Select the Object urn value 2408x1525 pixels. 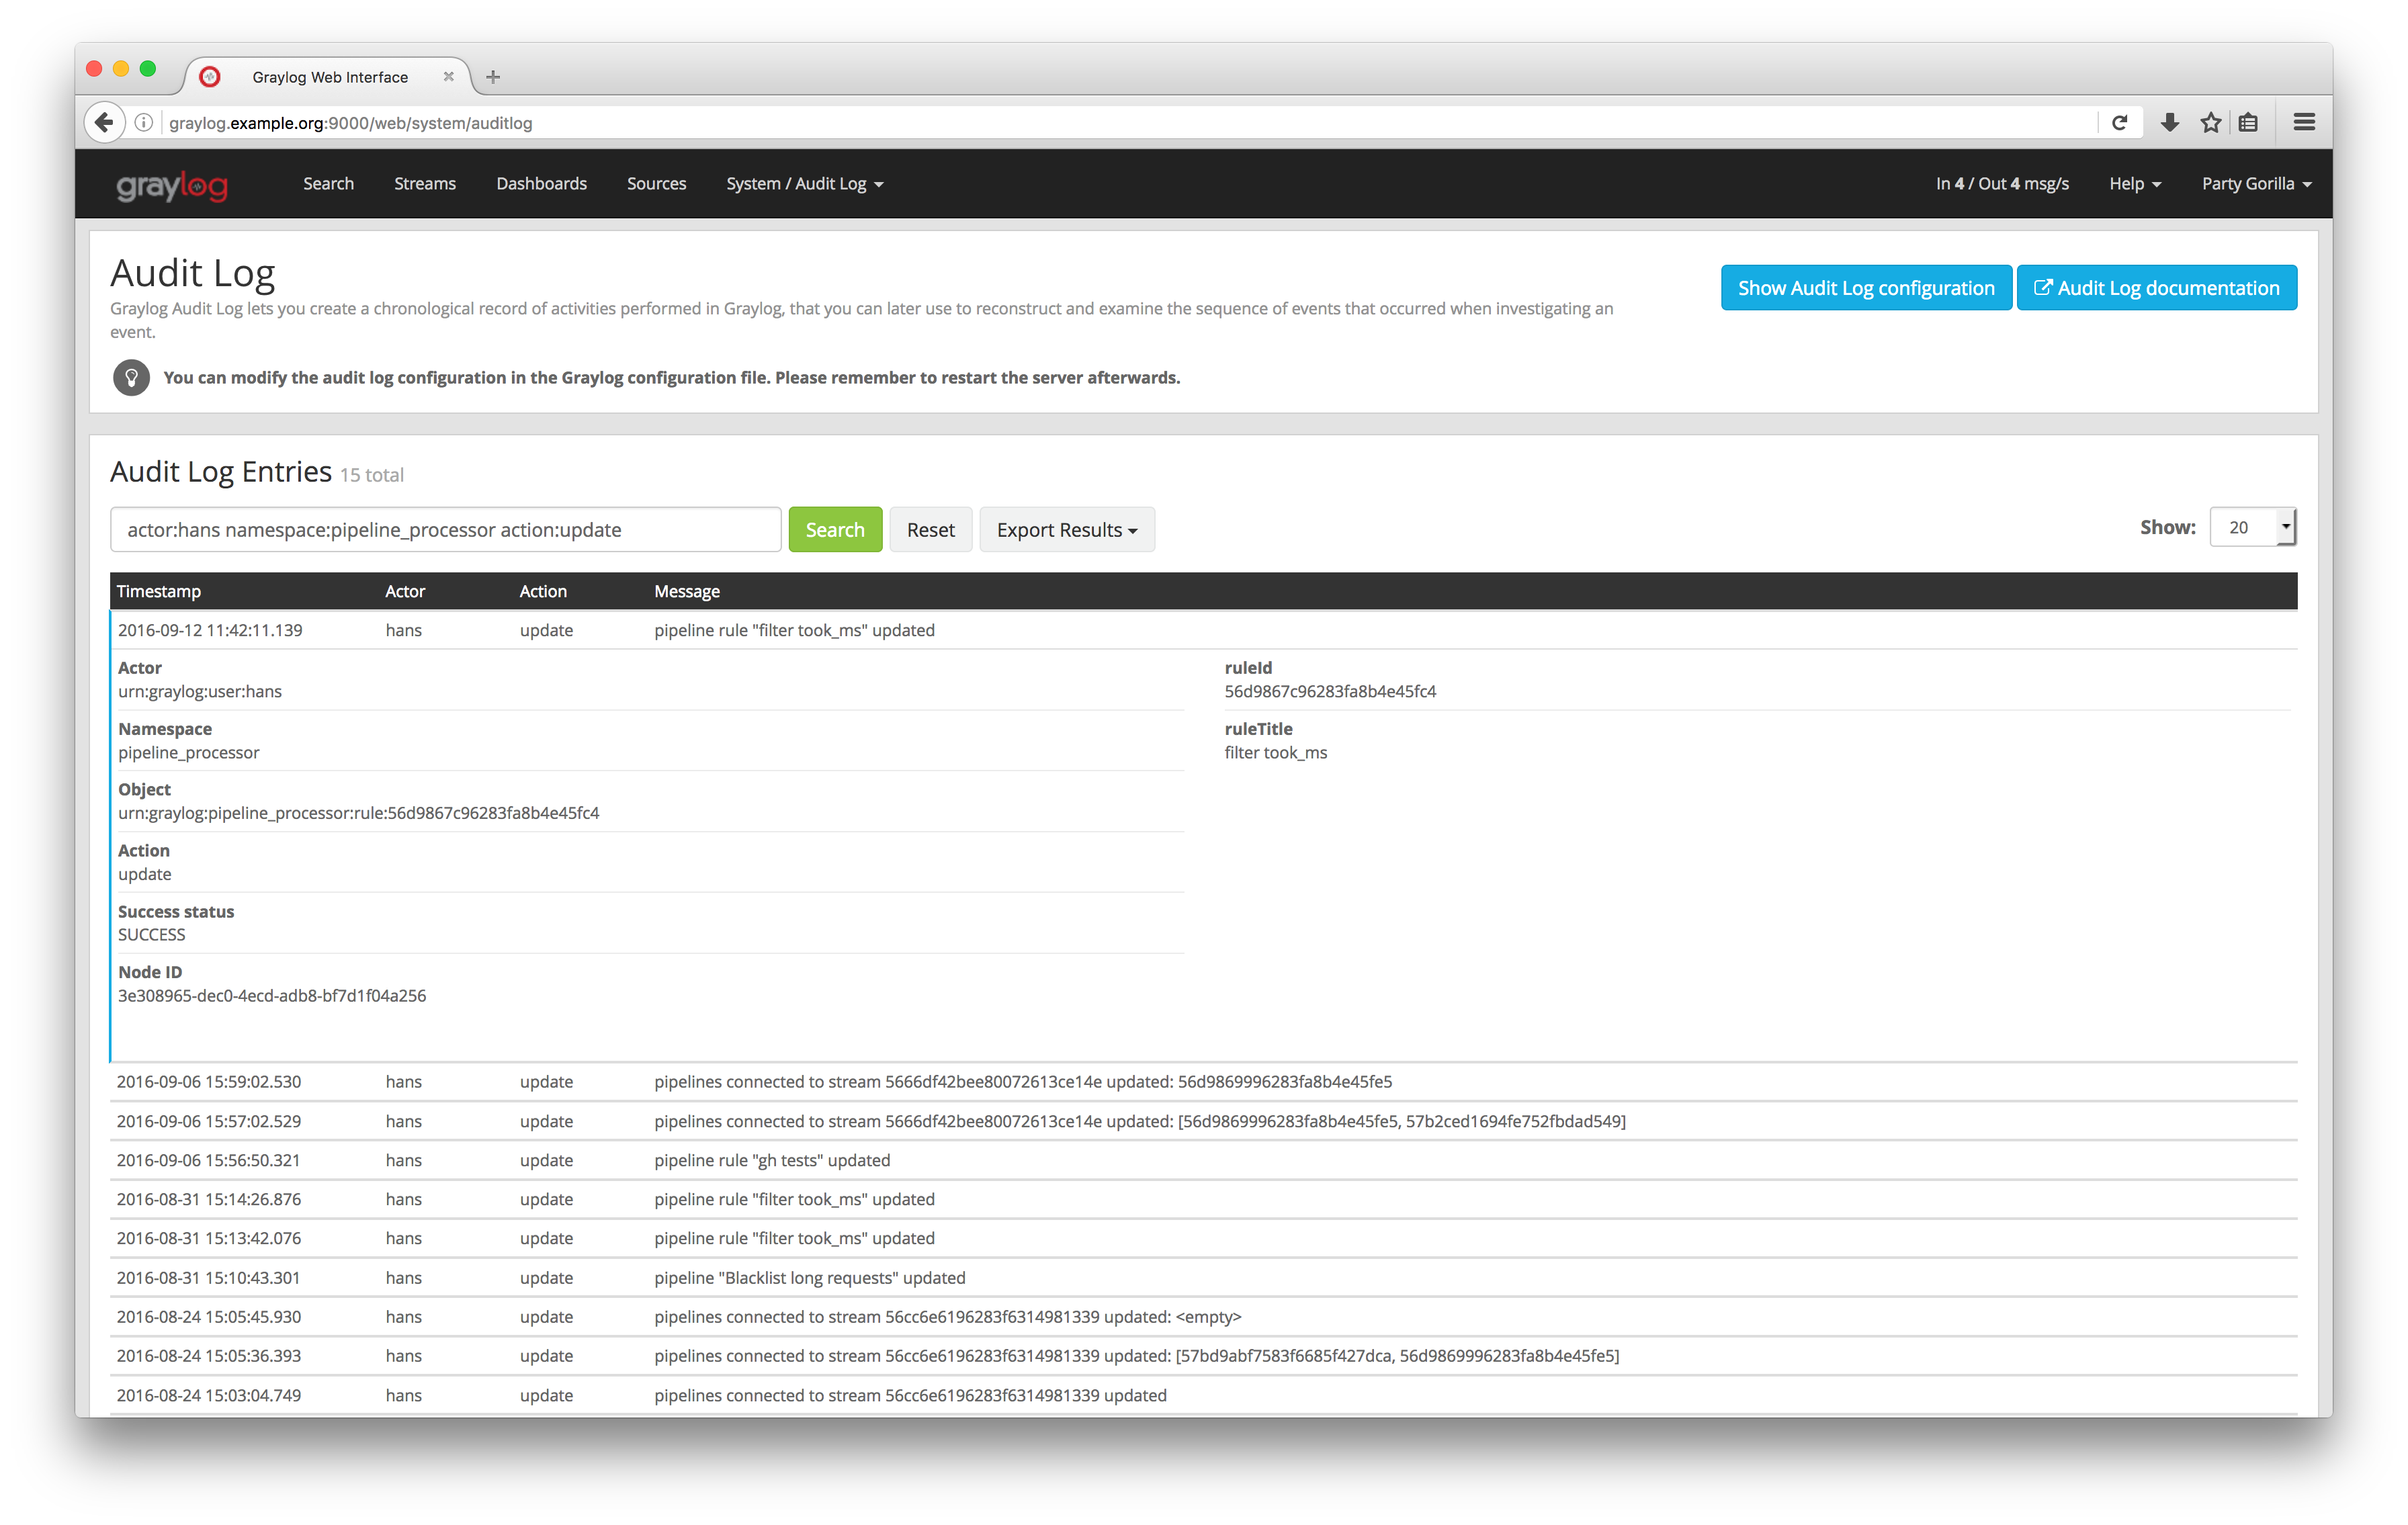pos(359,813)
